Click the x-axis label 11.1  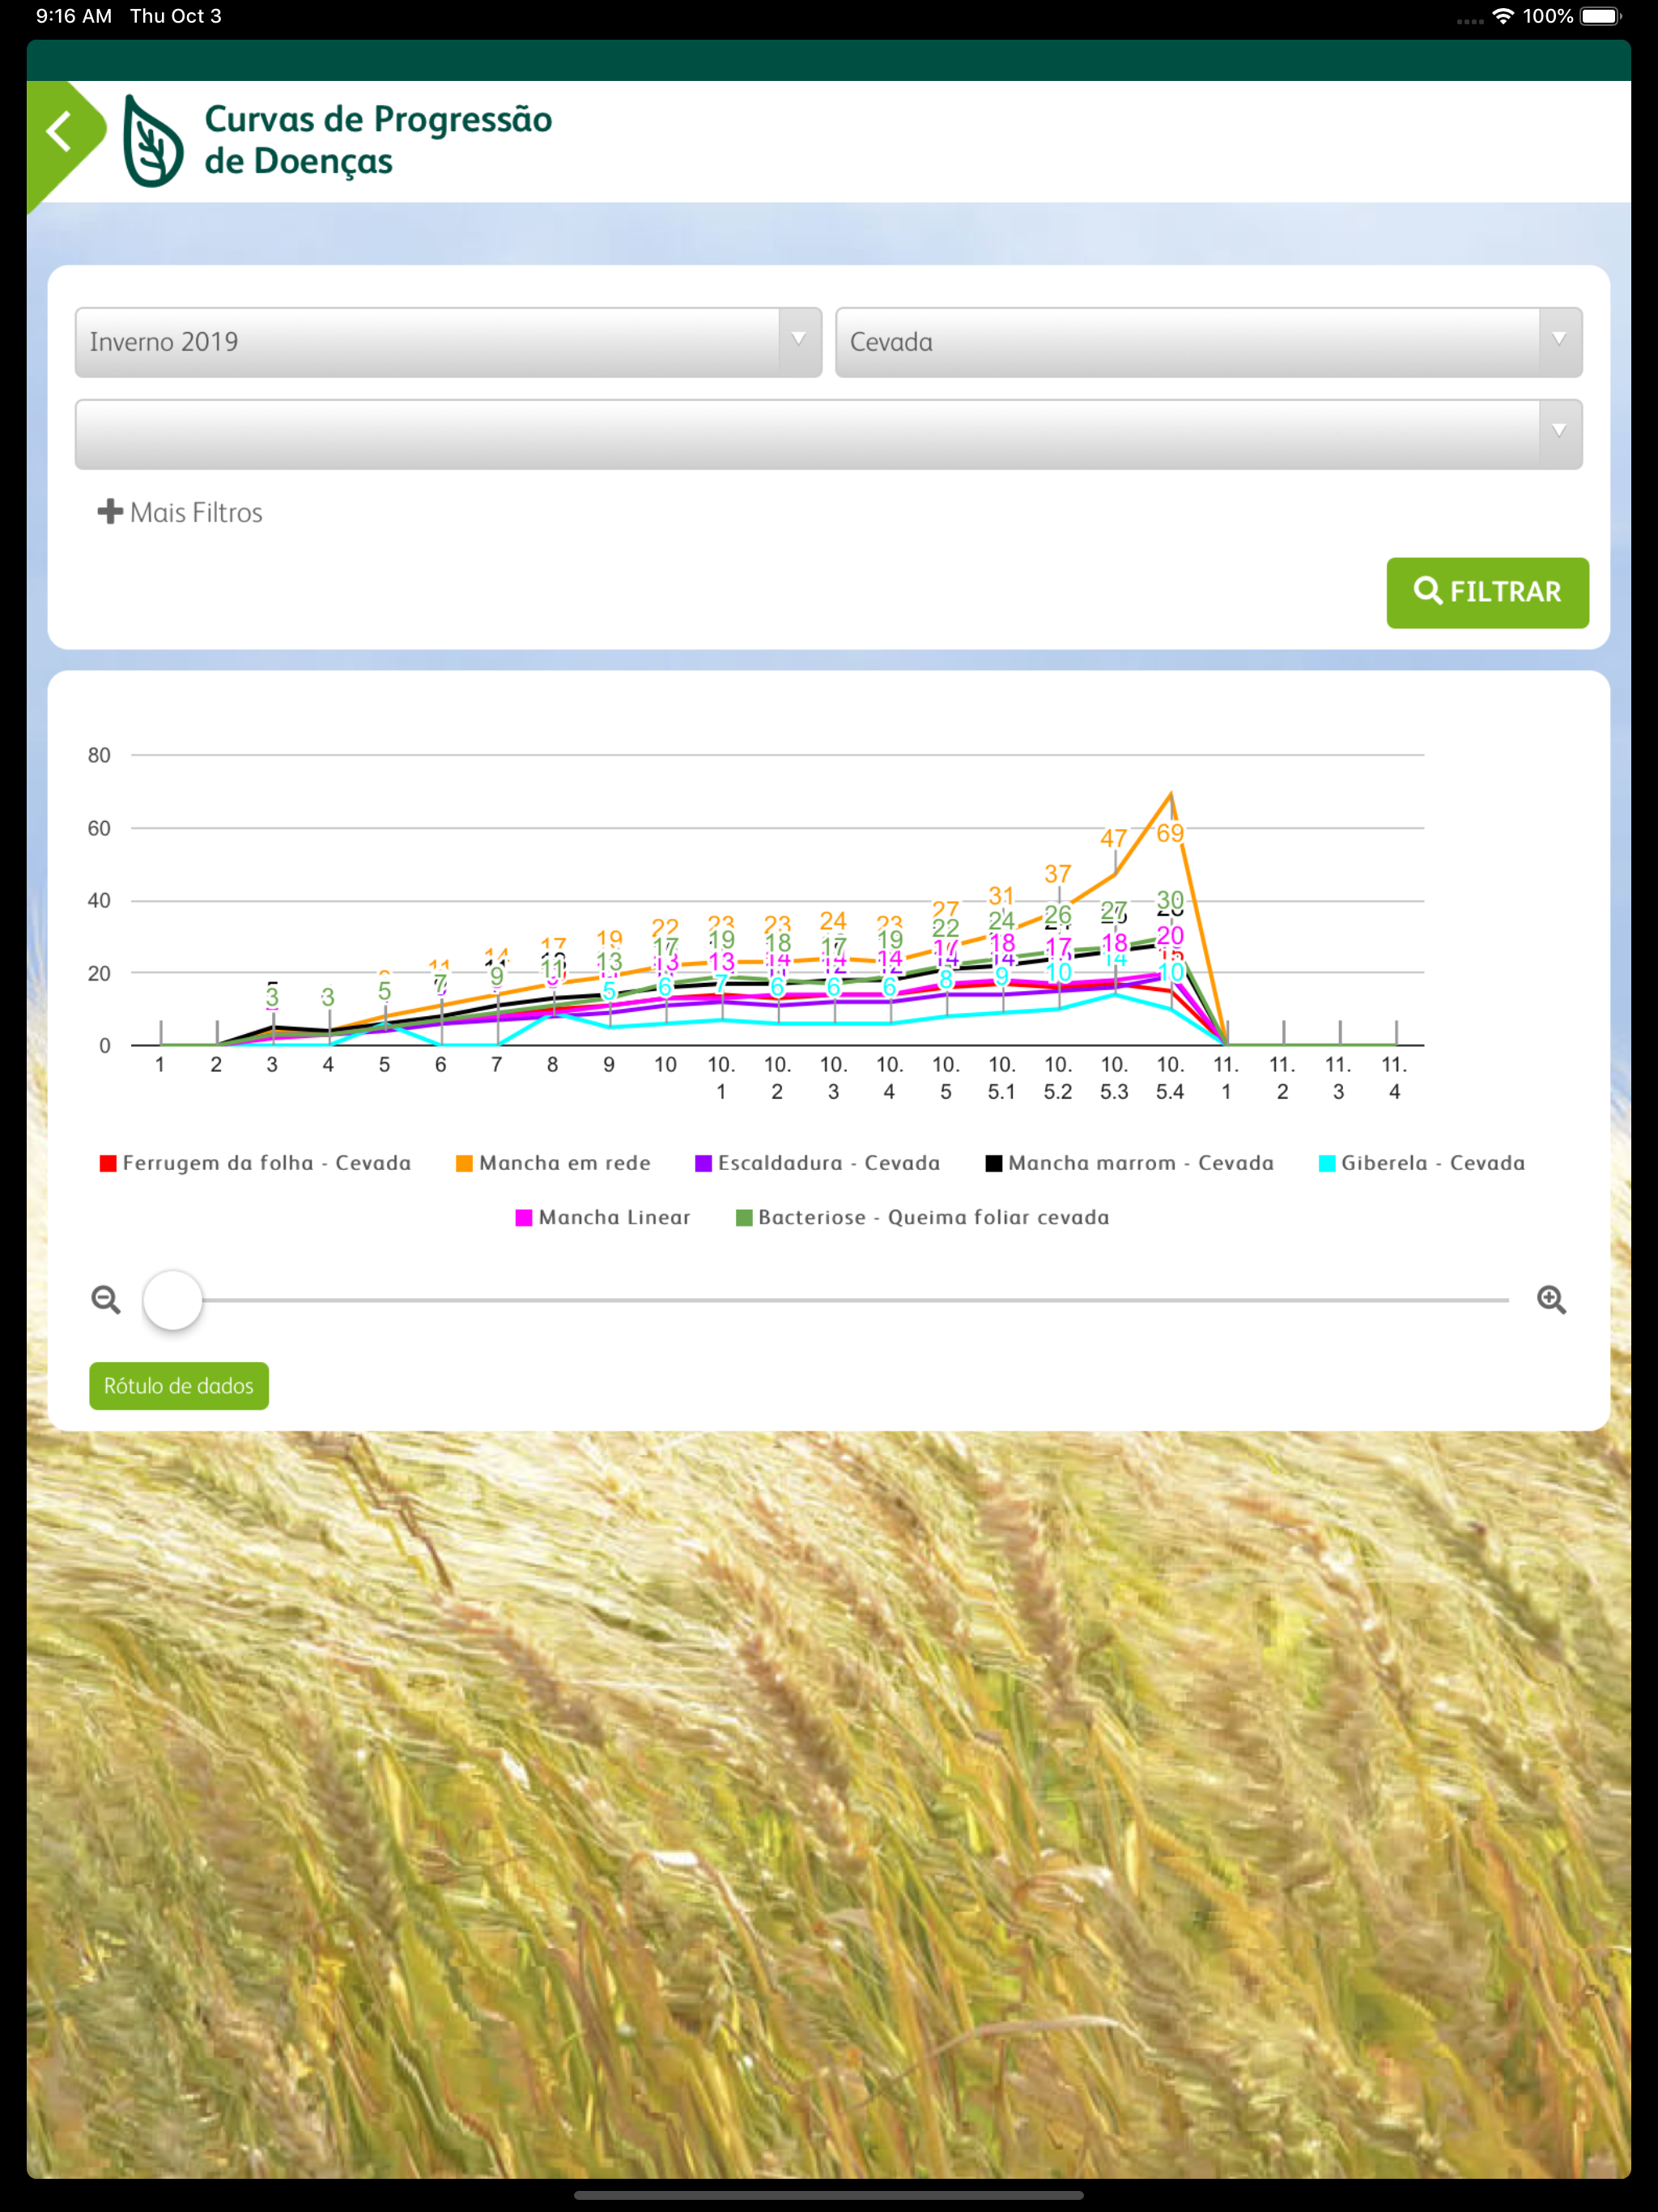(x=1226, y=1078)
